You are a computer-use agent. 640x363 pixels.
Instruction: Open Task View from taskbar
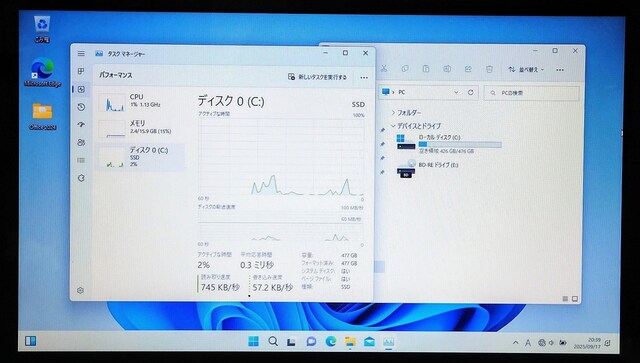(291, 342)
